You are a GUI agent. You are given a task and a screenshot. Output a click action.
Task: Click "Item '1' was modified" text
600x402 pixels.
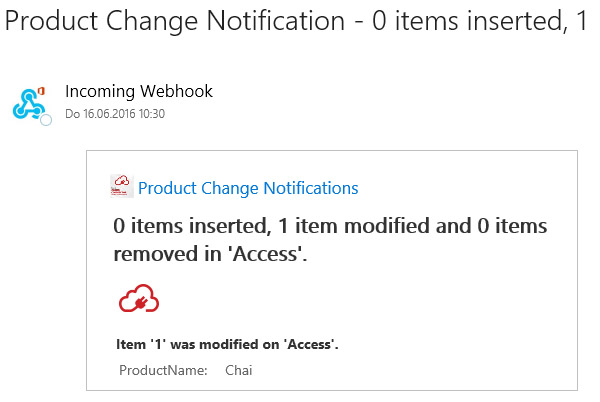[x=228, y=345]
